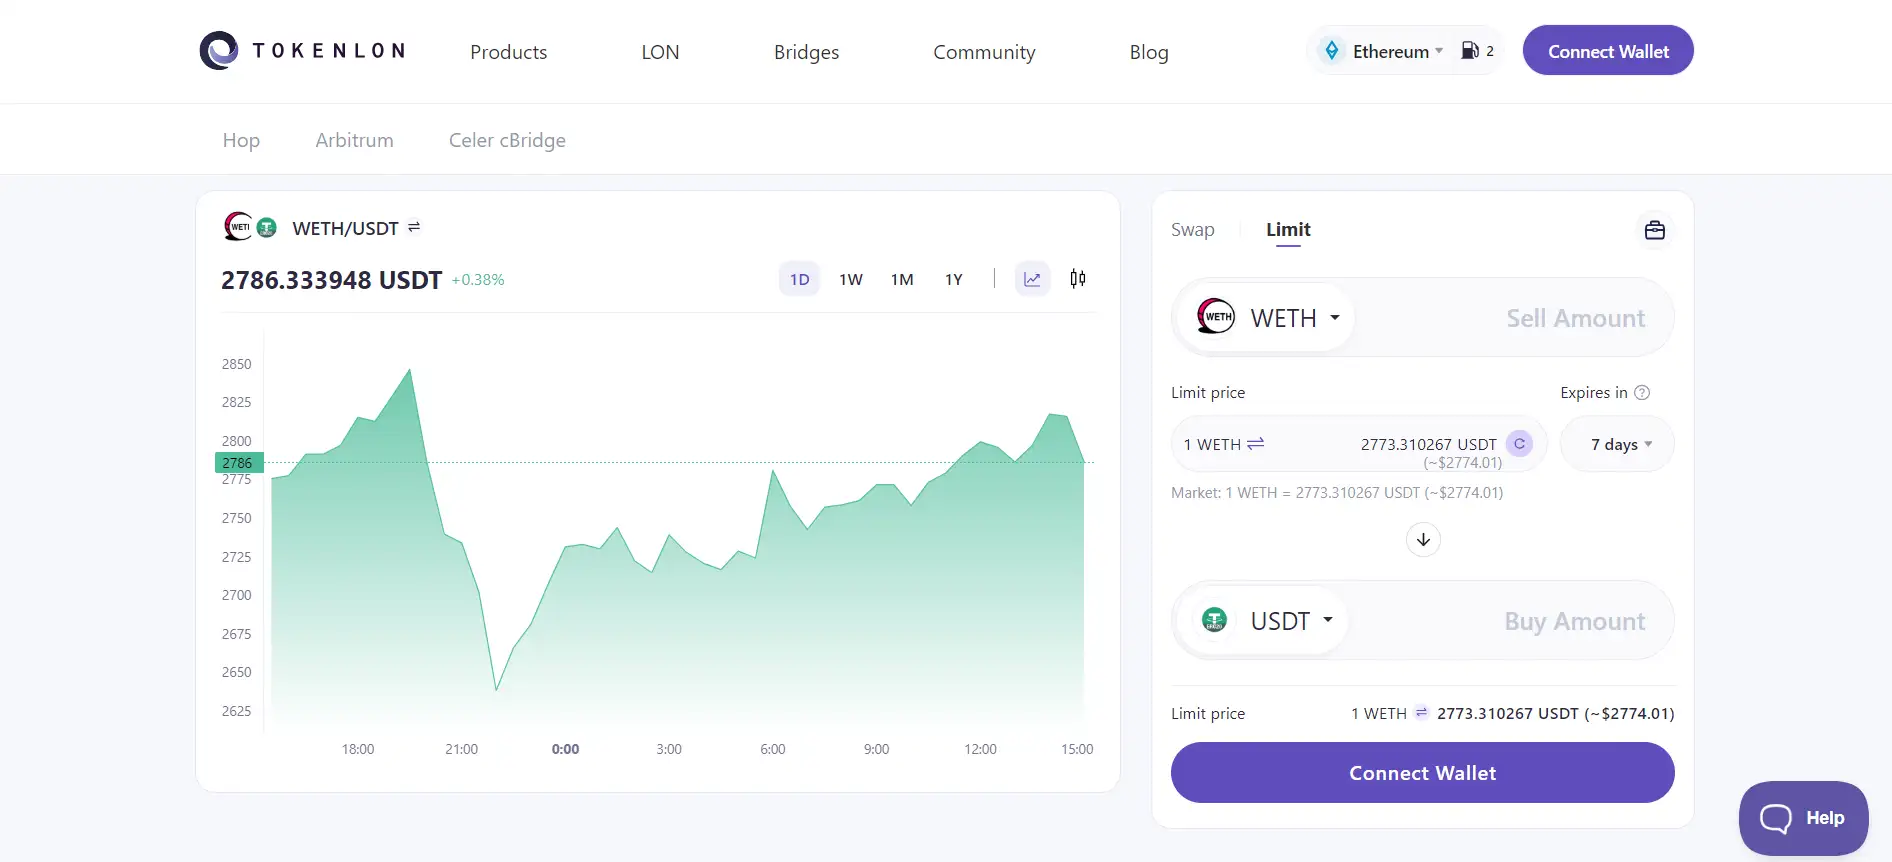The width and height of the screenshot is (1892, 862).
Task: Click the Tokenlon logo icon
Action: coord(219,51)
